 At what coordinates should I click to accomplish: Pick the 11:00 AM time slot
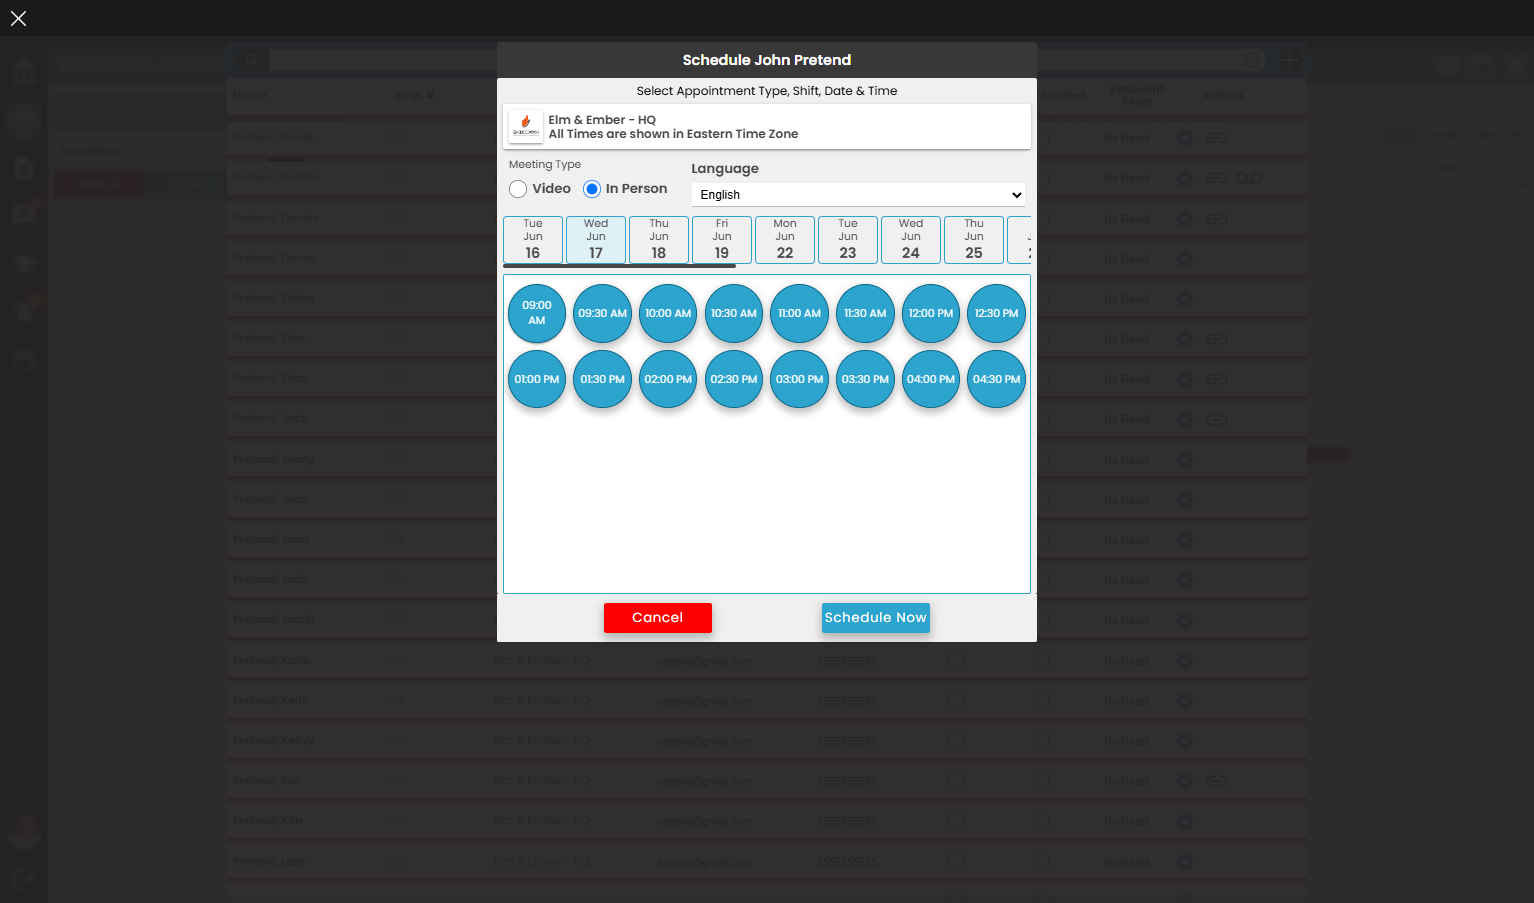[x=800, y=313]
